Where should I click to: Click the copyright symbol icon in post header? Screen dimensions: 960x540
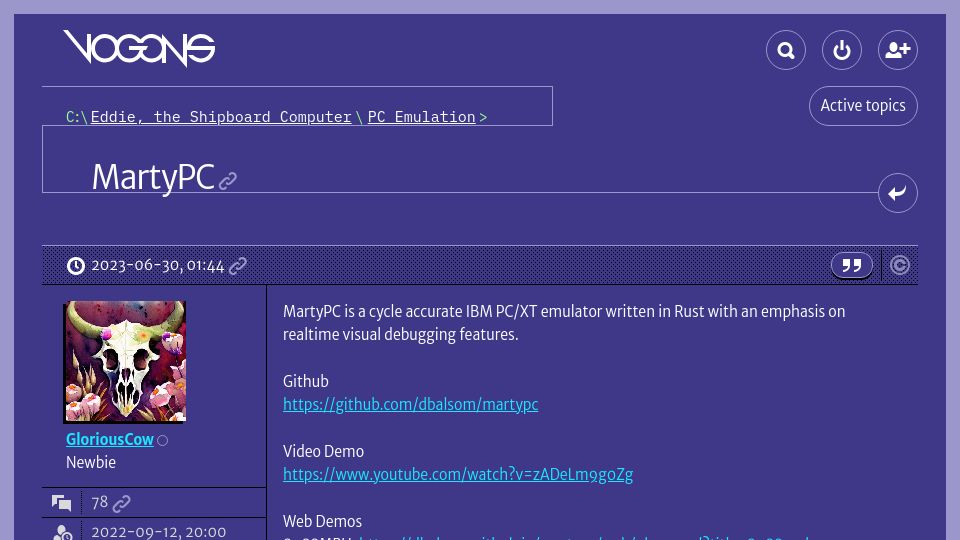tap(899, 265)
